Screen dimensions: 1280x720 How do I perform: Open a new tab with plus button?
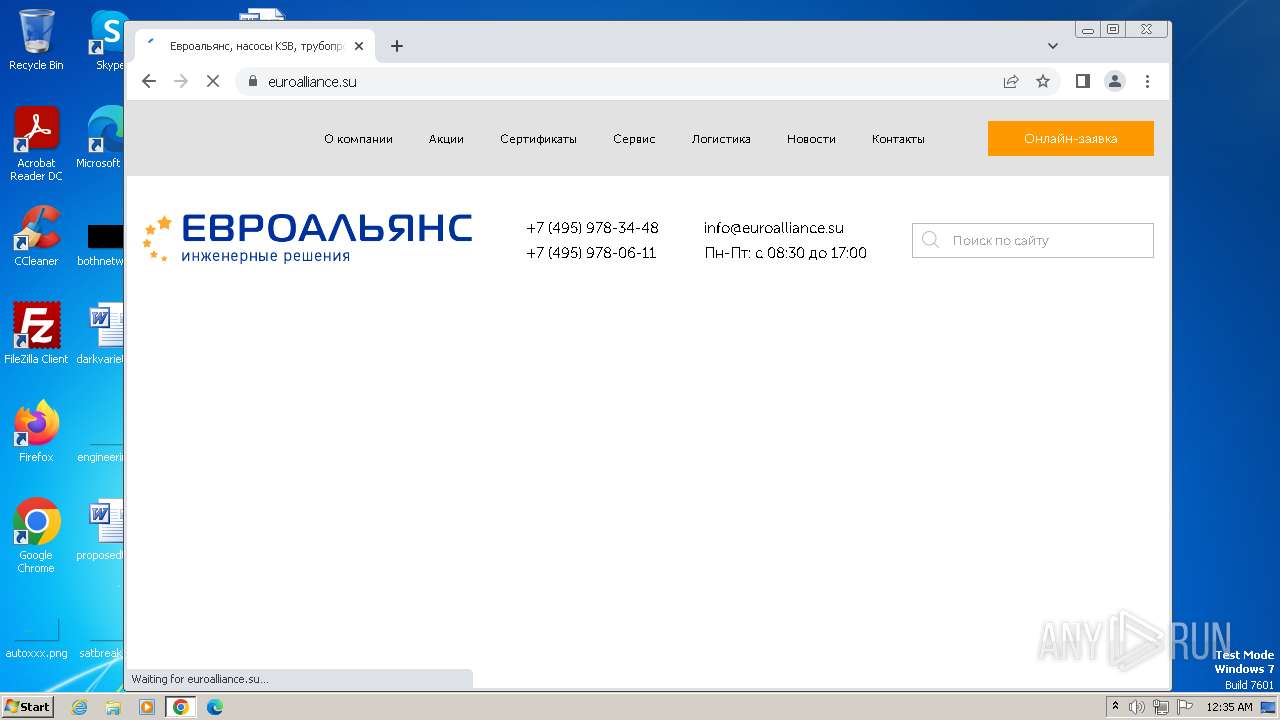pos(397,46)
